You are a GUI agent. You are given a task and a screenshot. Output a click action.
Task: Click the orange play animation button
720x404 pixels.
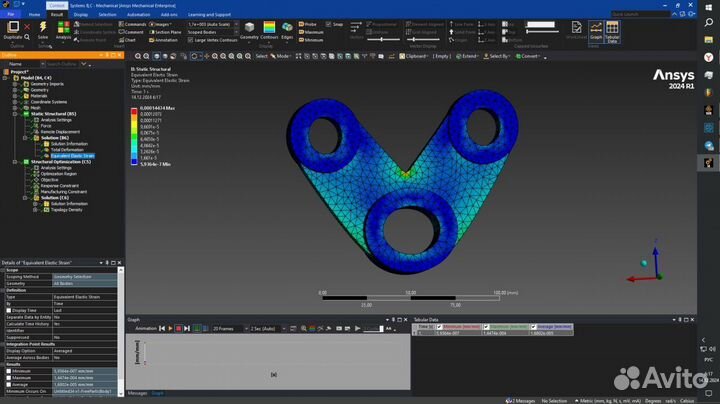[x=170, y=329]
